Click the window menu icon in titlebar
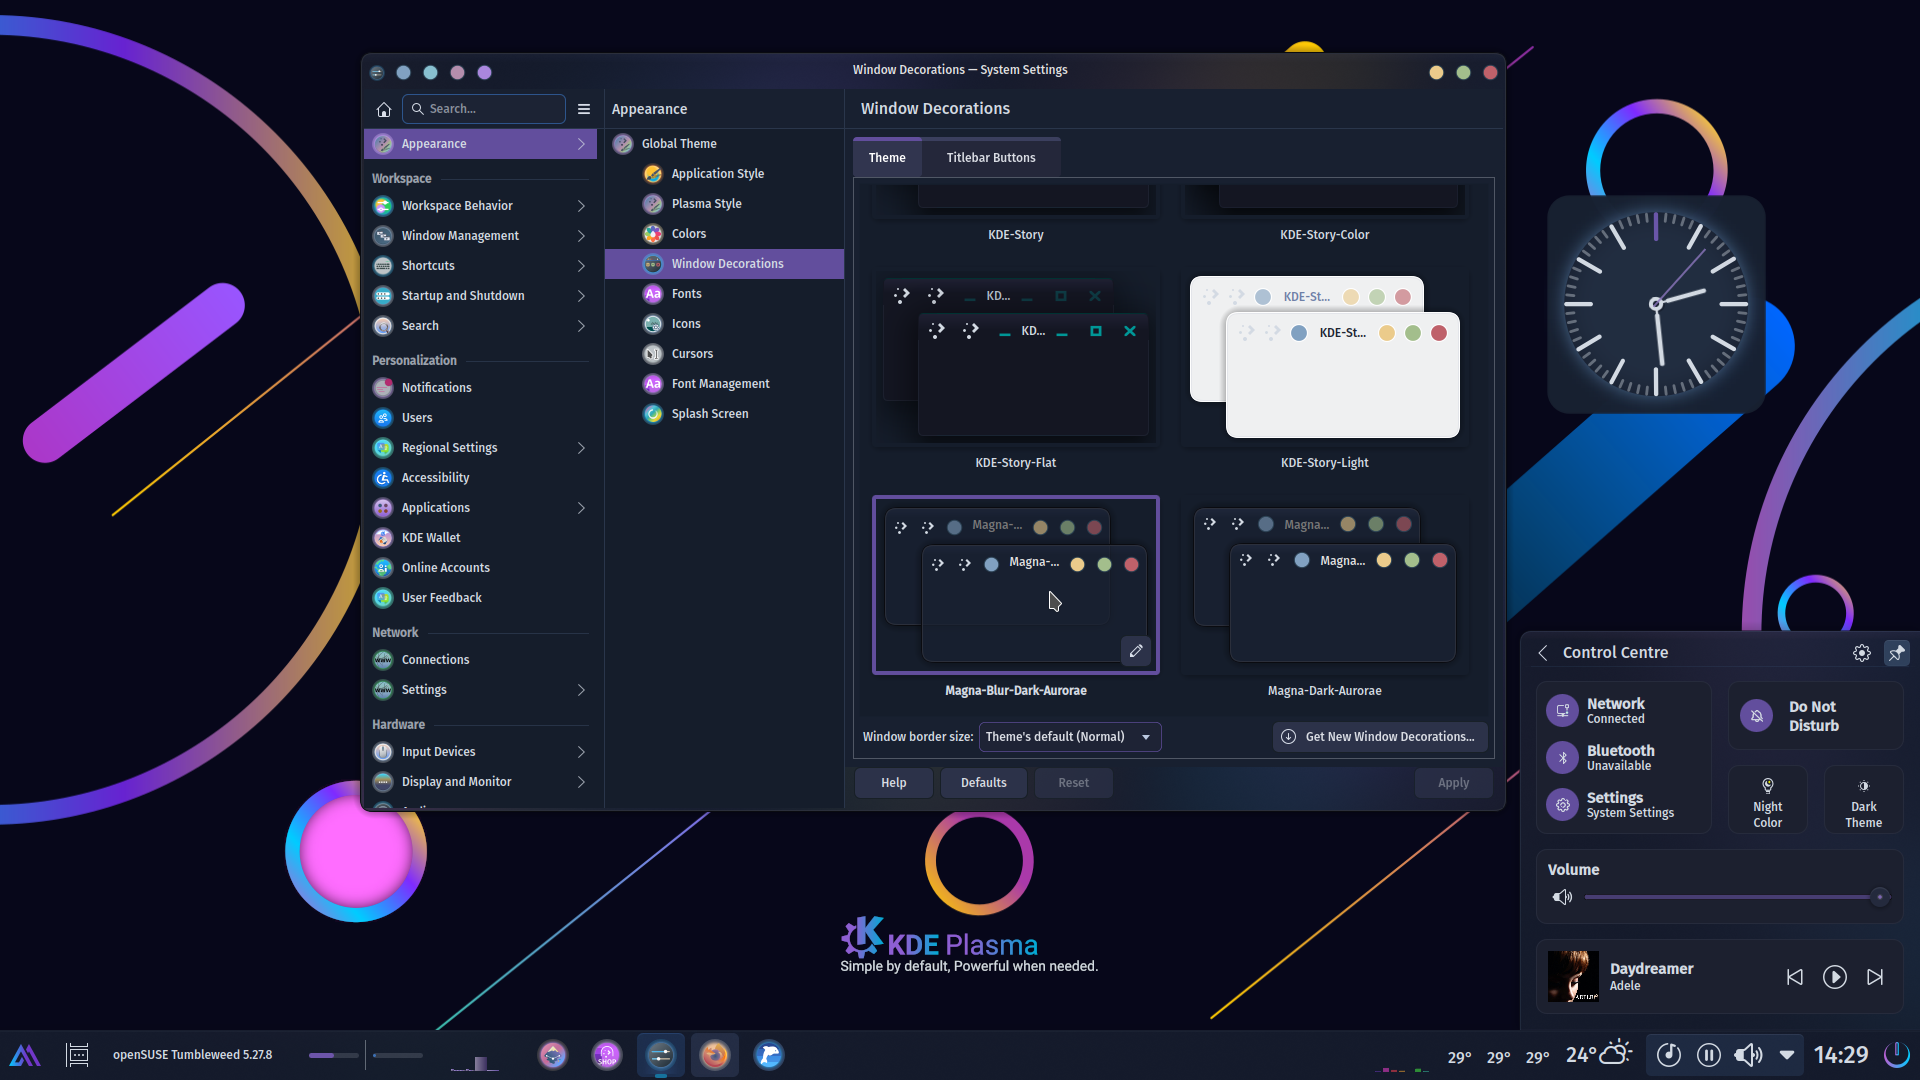Viewport: 1920px width, 1080px height. click(x=377, y=72)
